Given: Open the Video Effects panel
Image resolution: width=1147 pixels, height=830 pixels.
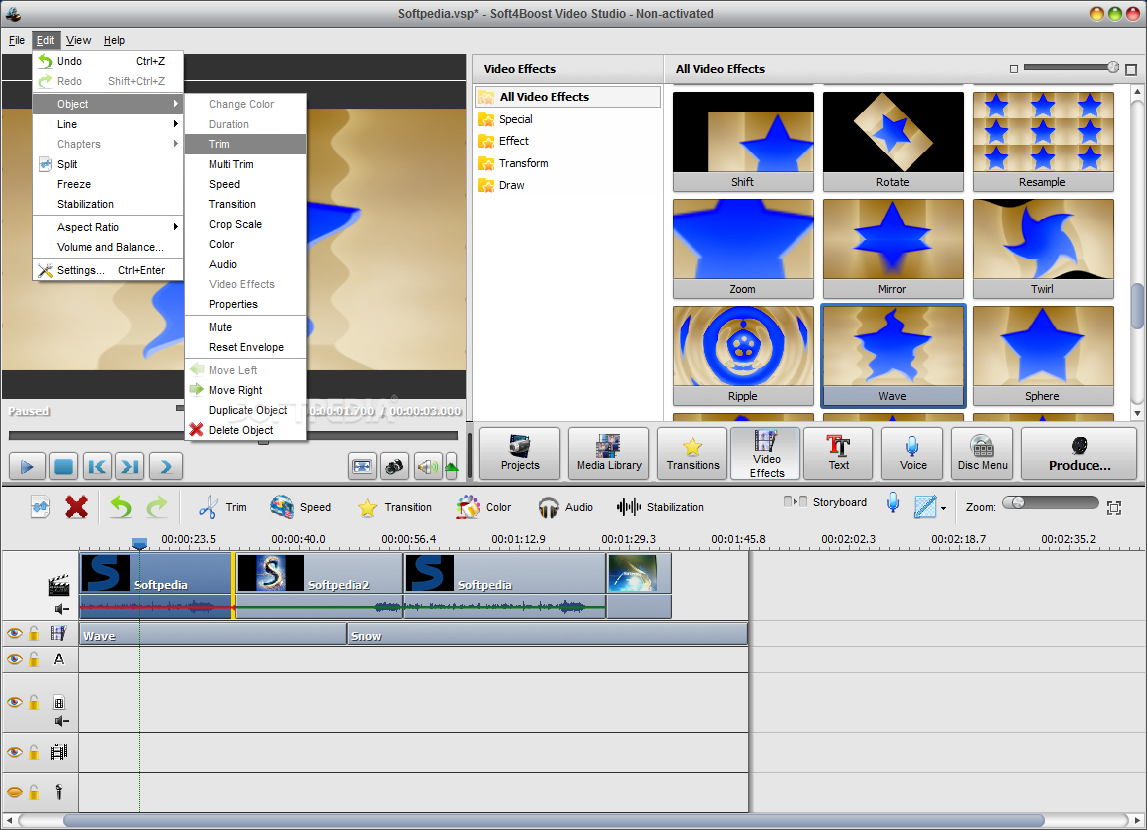Looking at the screenshot, I should 766,453.
